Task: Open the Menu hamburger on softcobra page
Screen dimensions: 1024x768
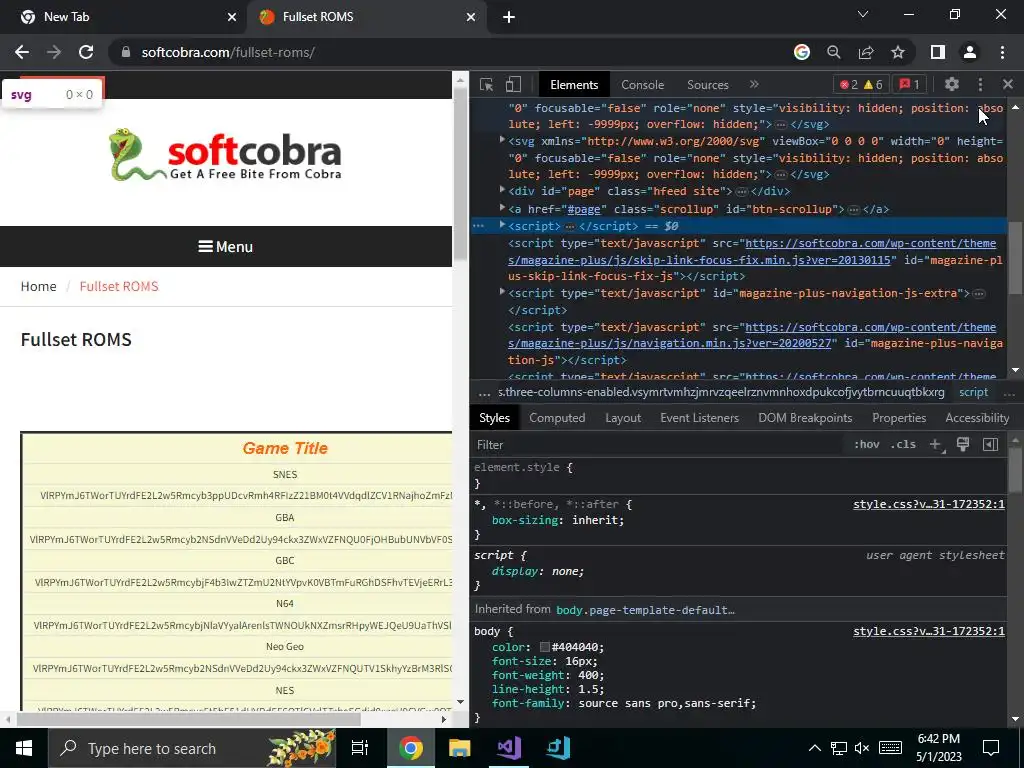Action: [225, 247]
